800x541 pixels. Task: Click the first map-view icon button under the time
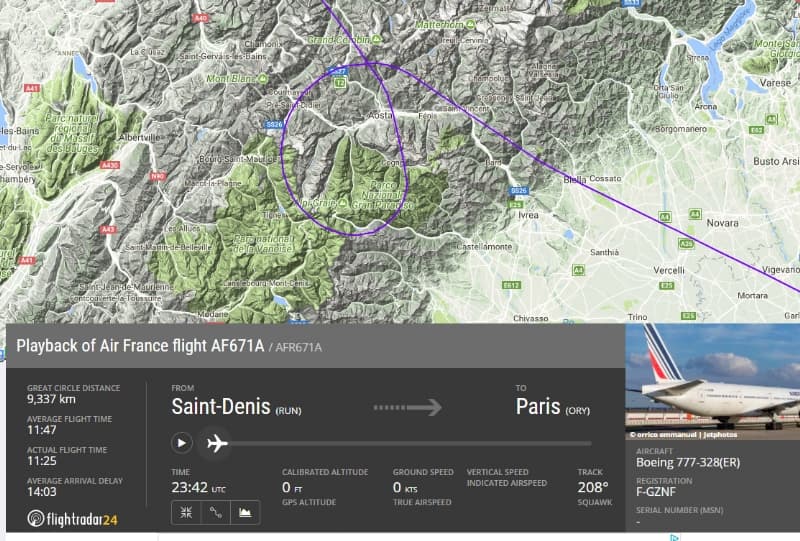(186, 512)
